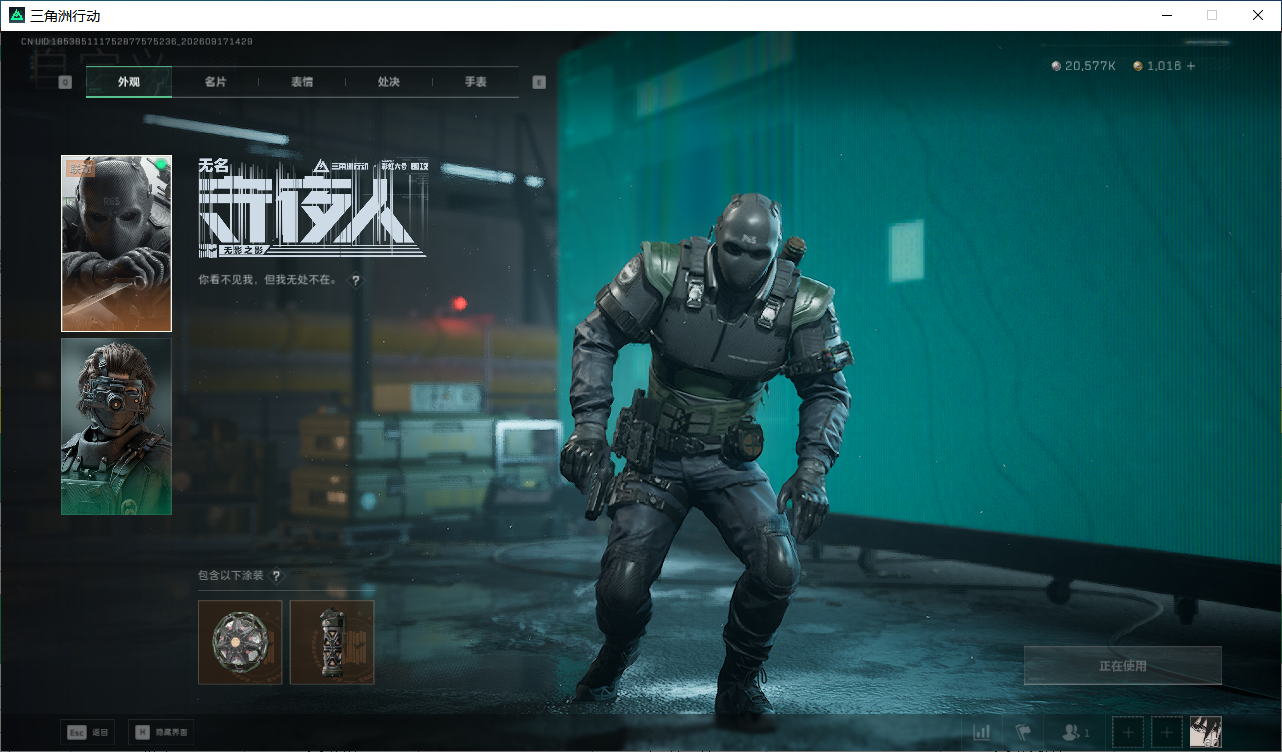Select the masked 联动 operator skin card
1282x752 pixels.
(116, 243)
